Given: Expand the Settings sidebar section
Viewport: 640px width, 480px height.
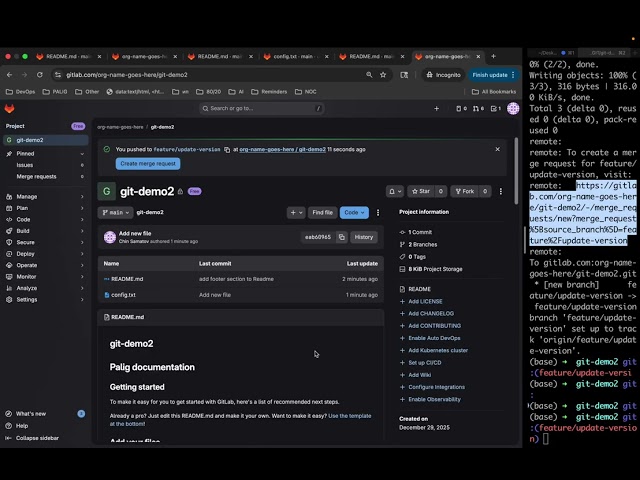Looking at the screenshot, I should point(45,300).
